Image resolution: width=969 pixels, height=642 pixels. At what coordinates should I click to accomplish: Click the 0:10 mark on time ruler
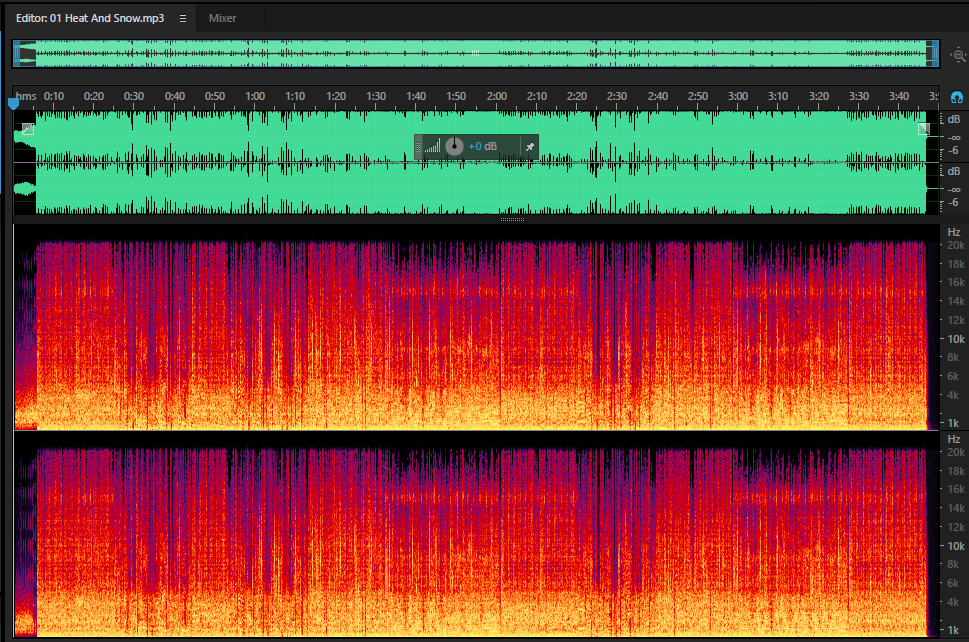click(x=54, y=96)
